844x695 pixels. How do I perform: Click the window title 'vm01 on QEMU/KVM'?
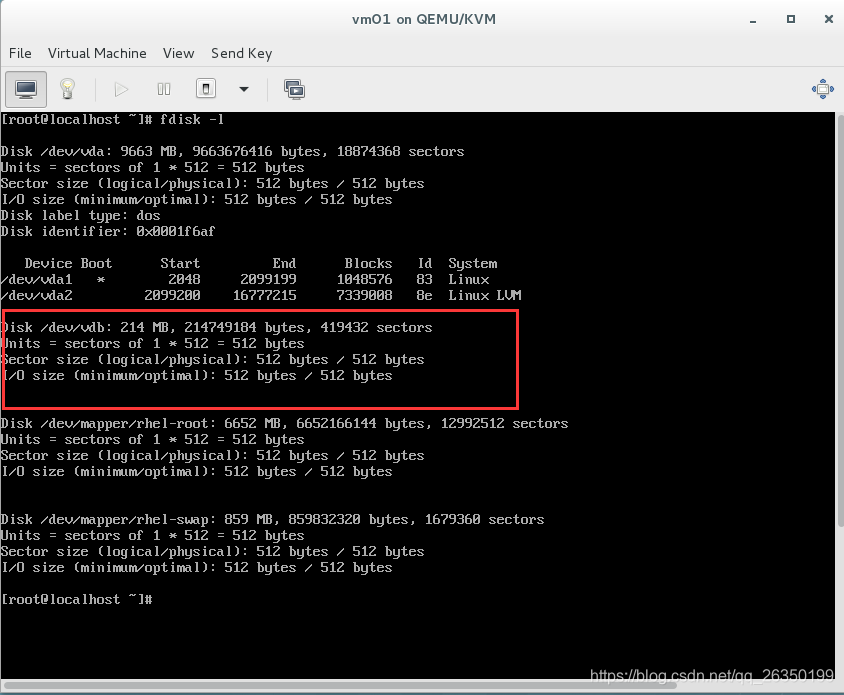424,19
